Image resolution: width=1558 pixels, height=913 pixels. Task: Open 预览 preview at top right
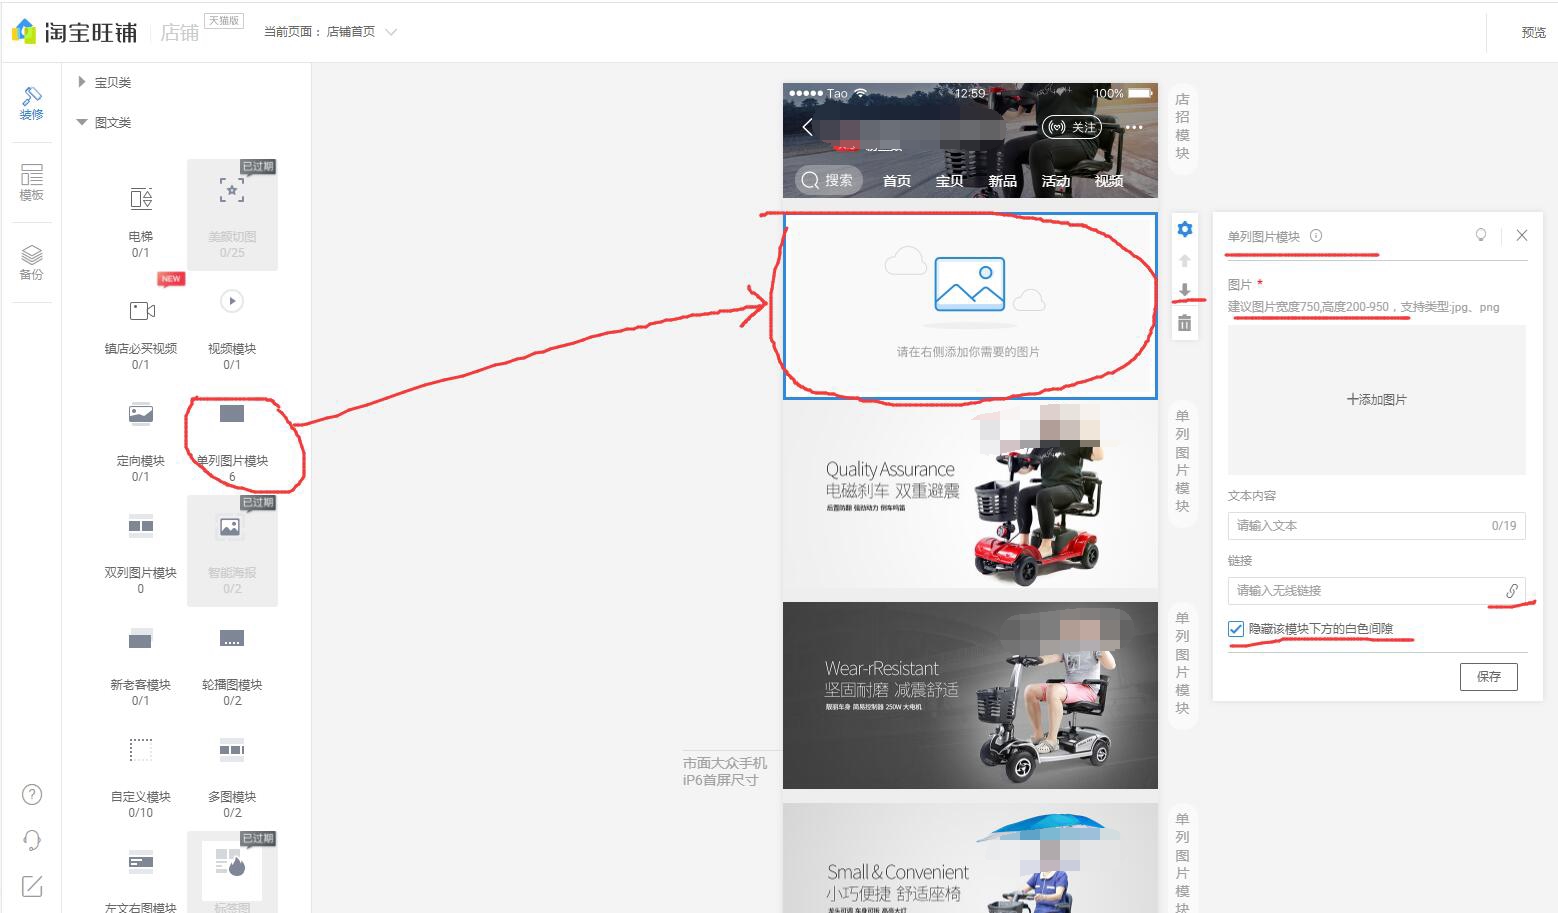click(1533, 31)
